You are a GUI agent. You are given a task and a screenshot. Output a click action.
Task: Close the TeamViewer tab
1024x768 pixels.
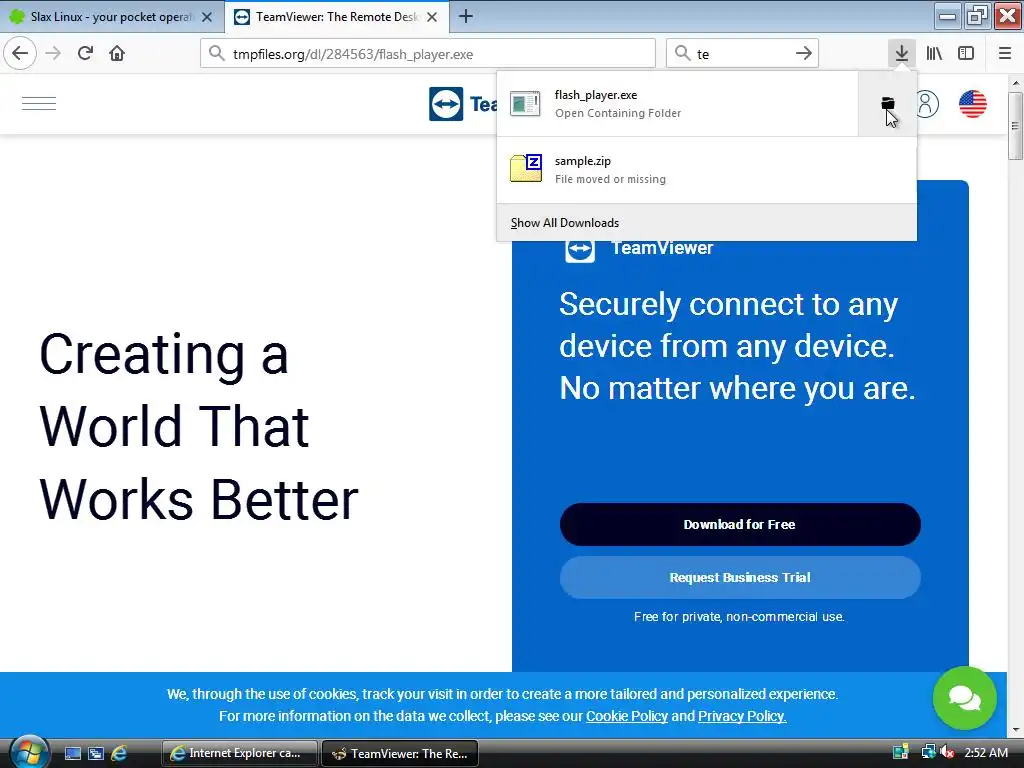432,17
